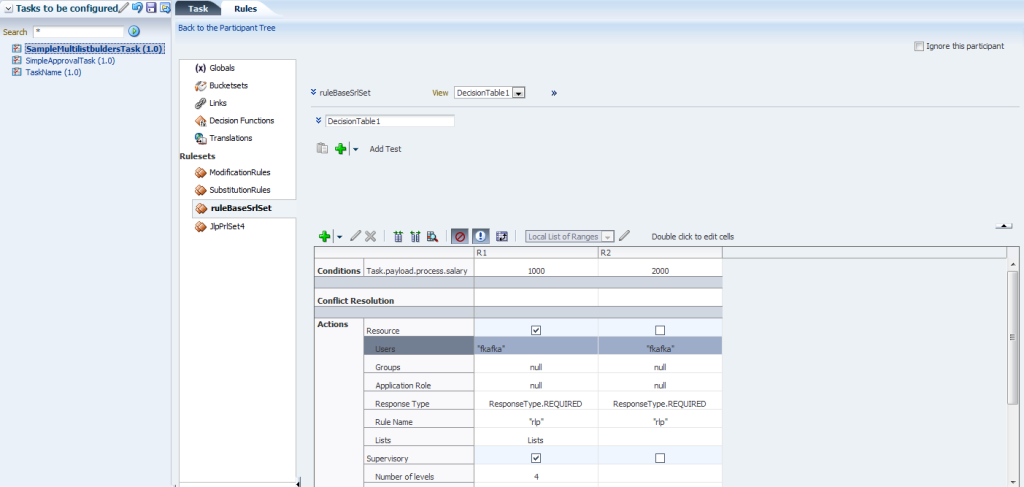Click the revert/undo arrow icon in header
The image size is (1024, 487).
[137, 8]
